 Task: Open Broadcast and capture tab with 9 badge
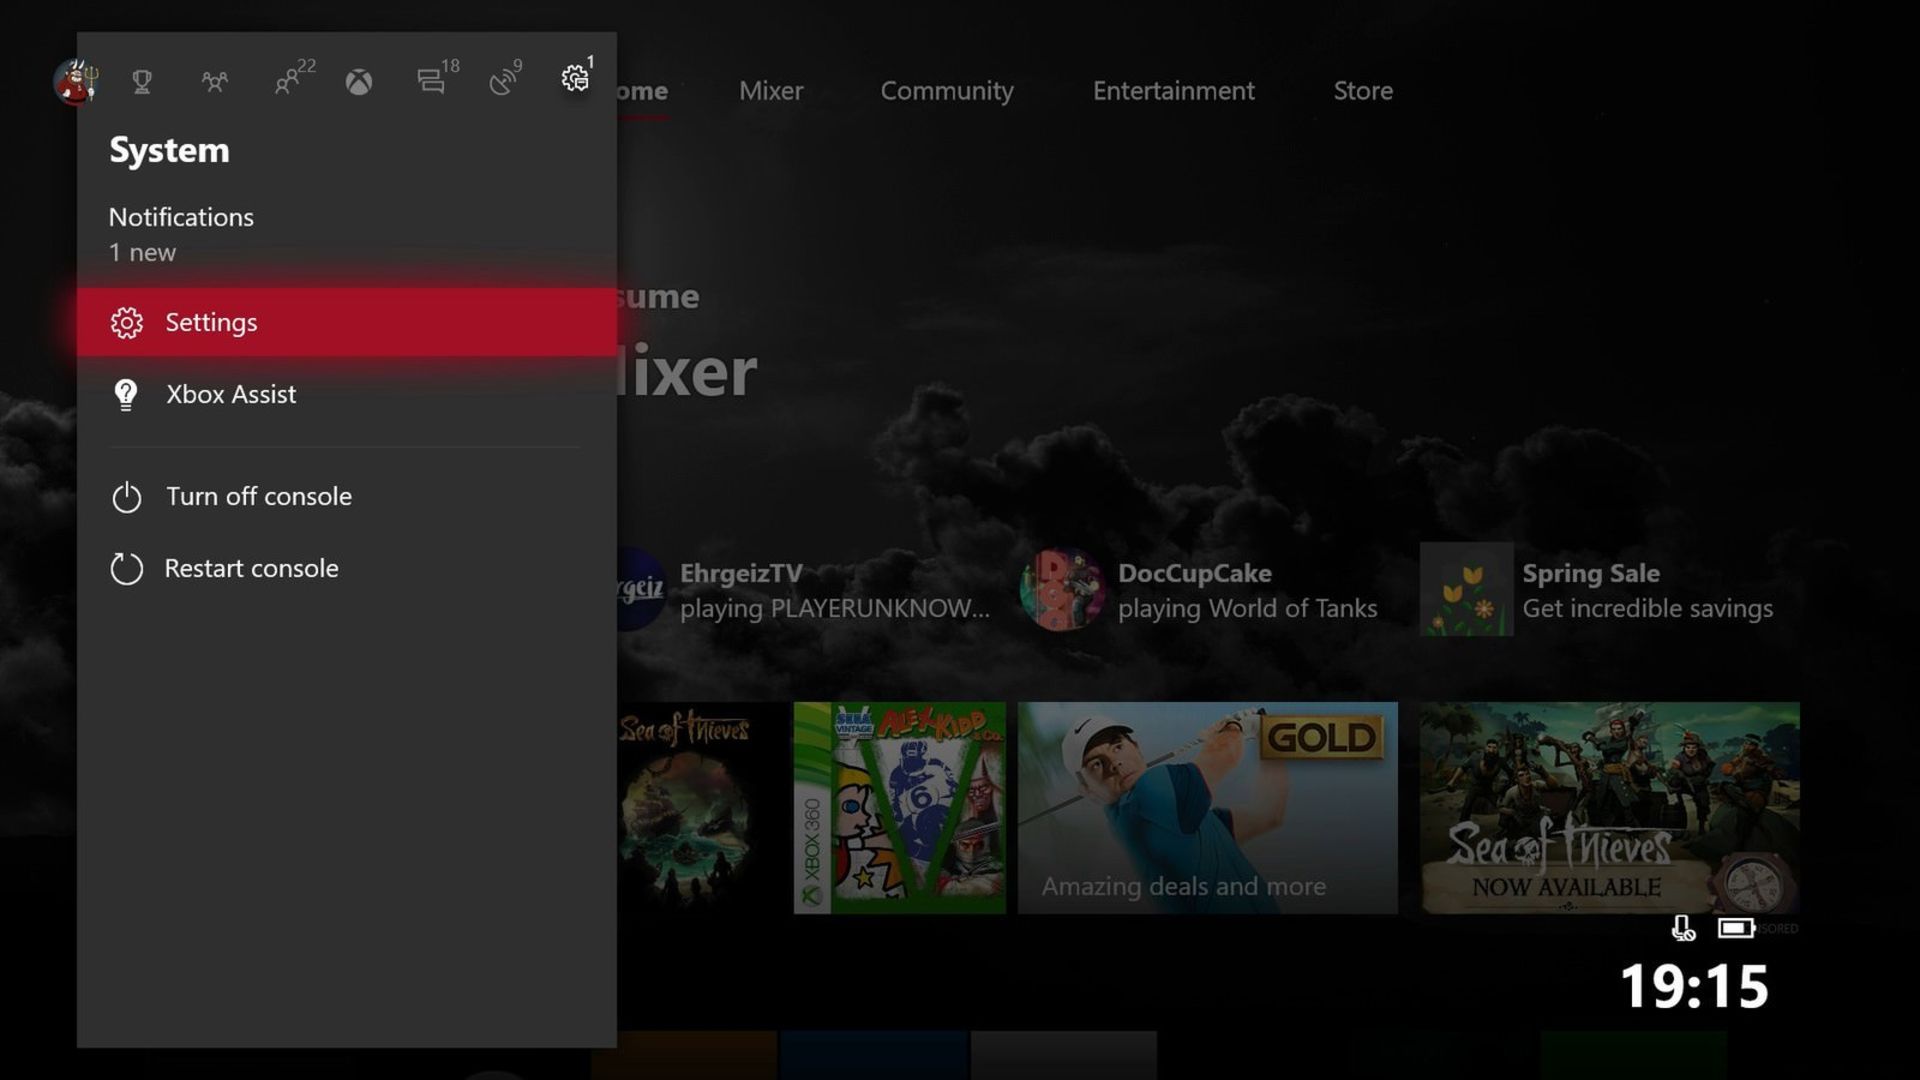click(x=505, y=77)
